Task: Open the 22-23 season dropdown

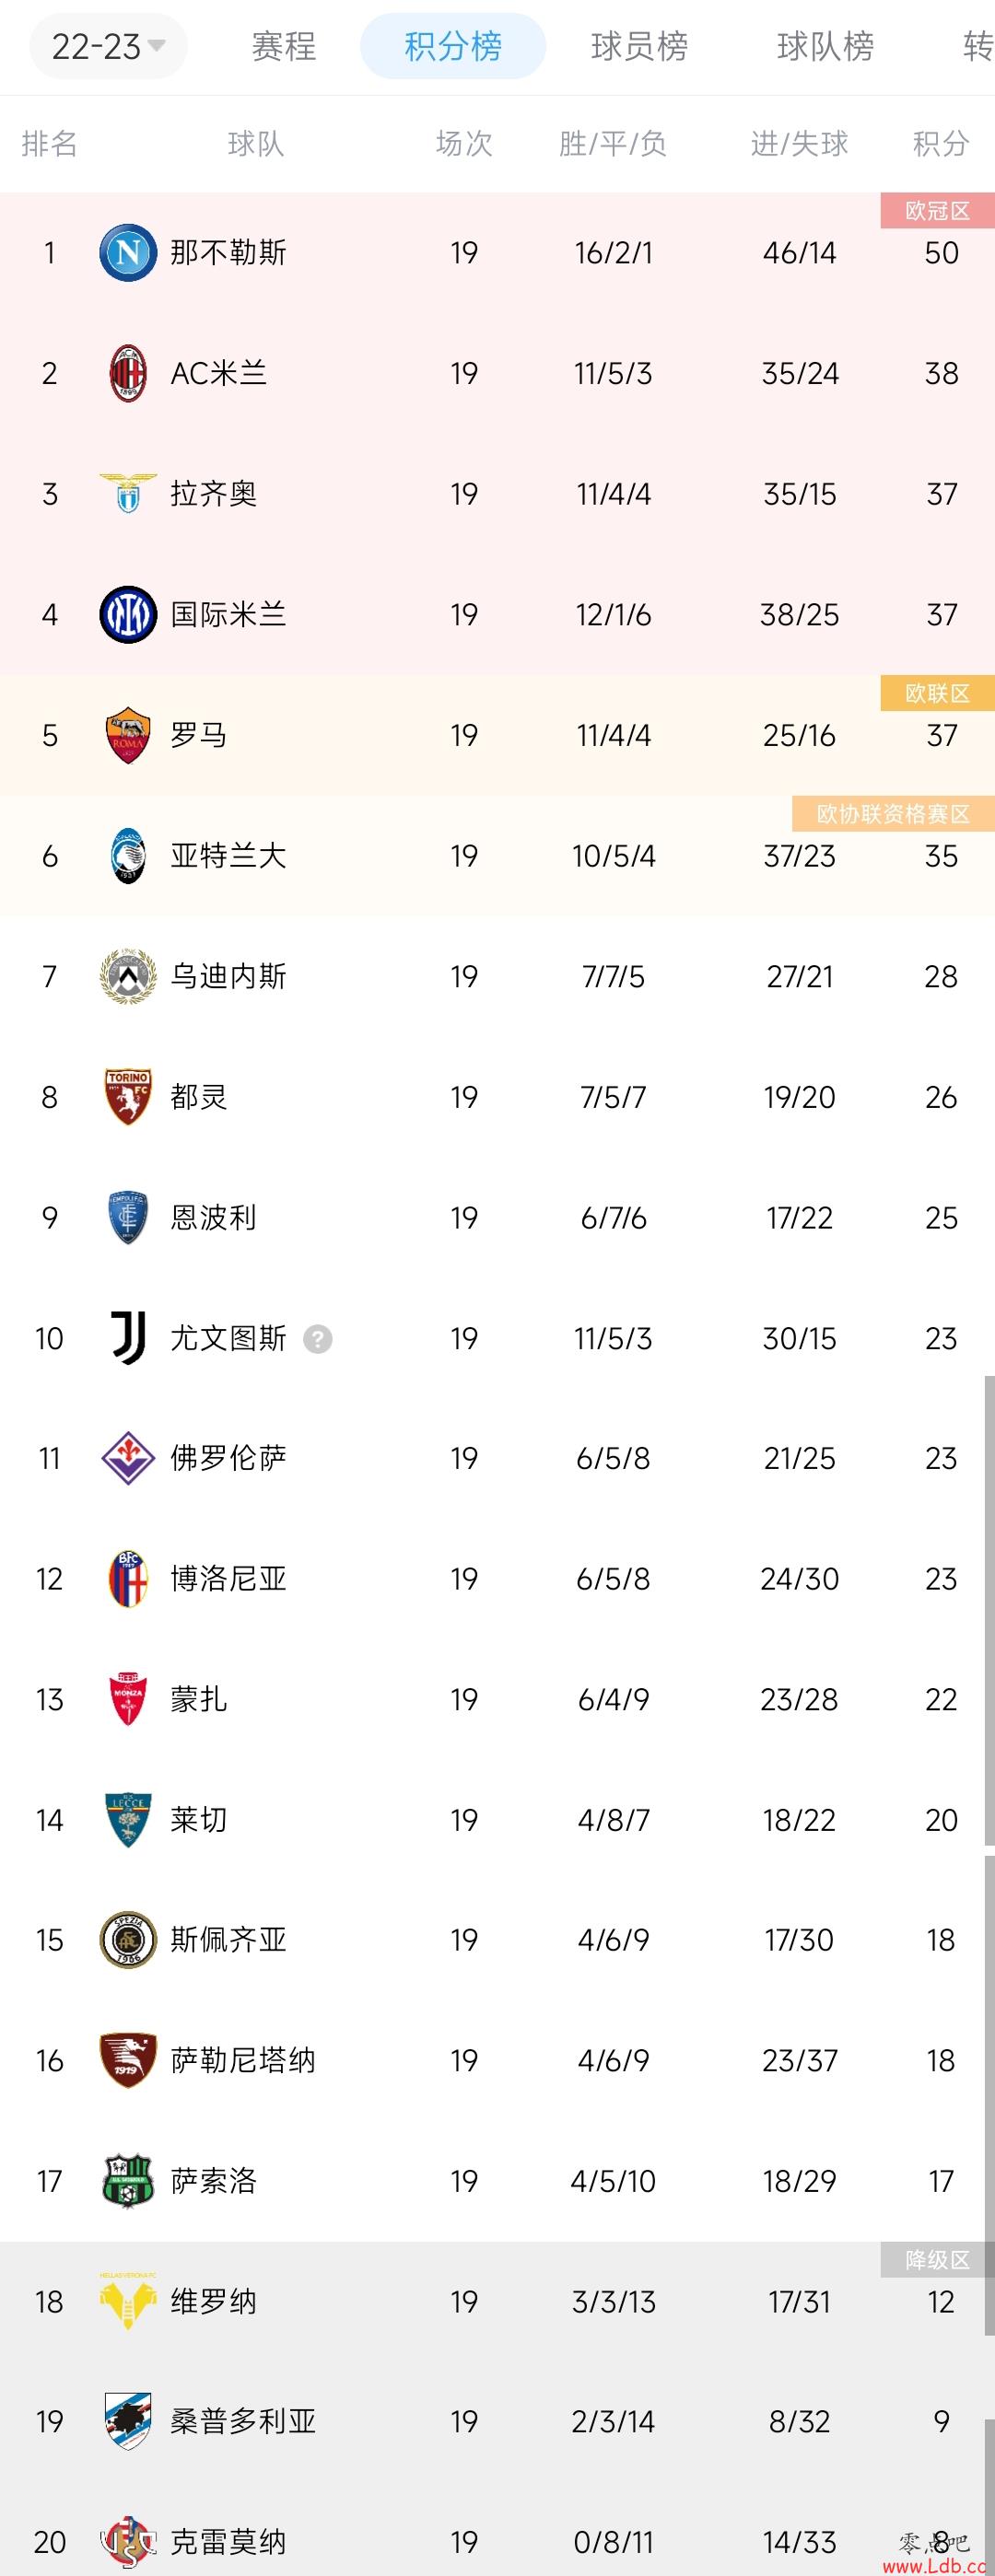Action: (x=108, y=46)
